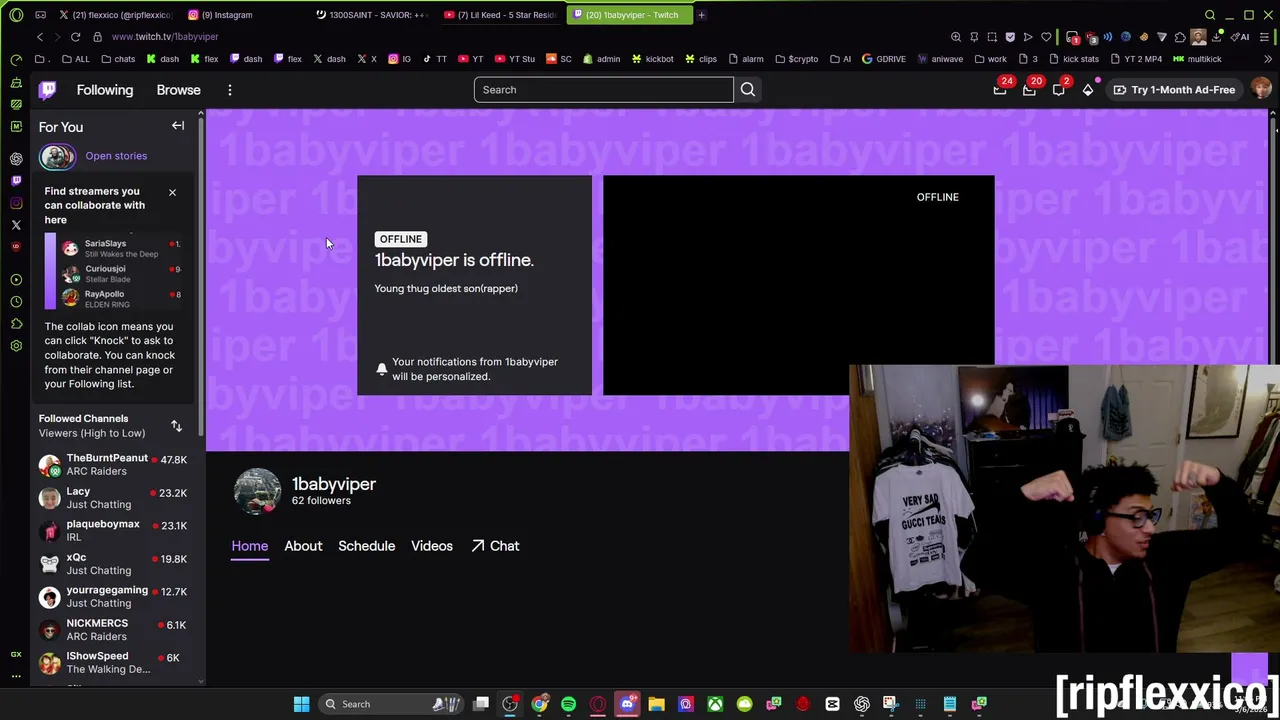Sort followed channels by viewers toggle
This screenshot has height=720, width=1280.
[176, 426]
